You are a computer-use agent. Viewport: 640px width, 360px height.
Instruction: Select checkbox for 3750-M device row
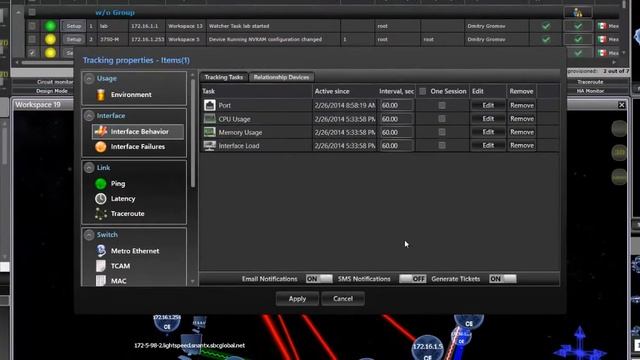(32, 39)
